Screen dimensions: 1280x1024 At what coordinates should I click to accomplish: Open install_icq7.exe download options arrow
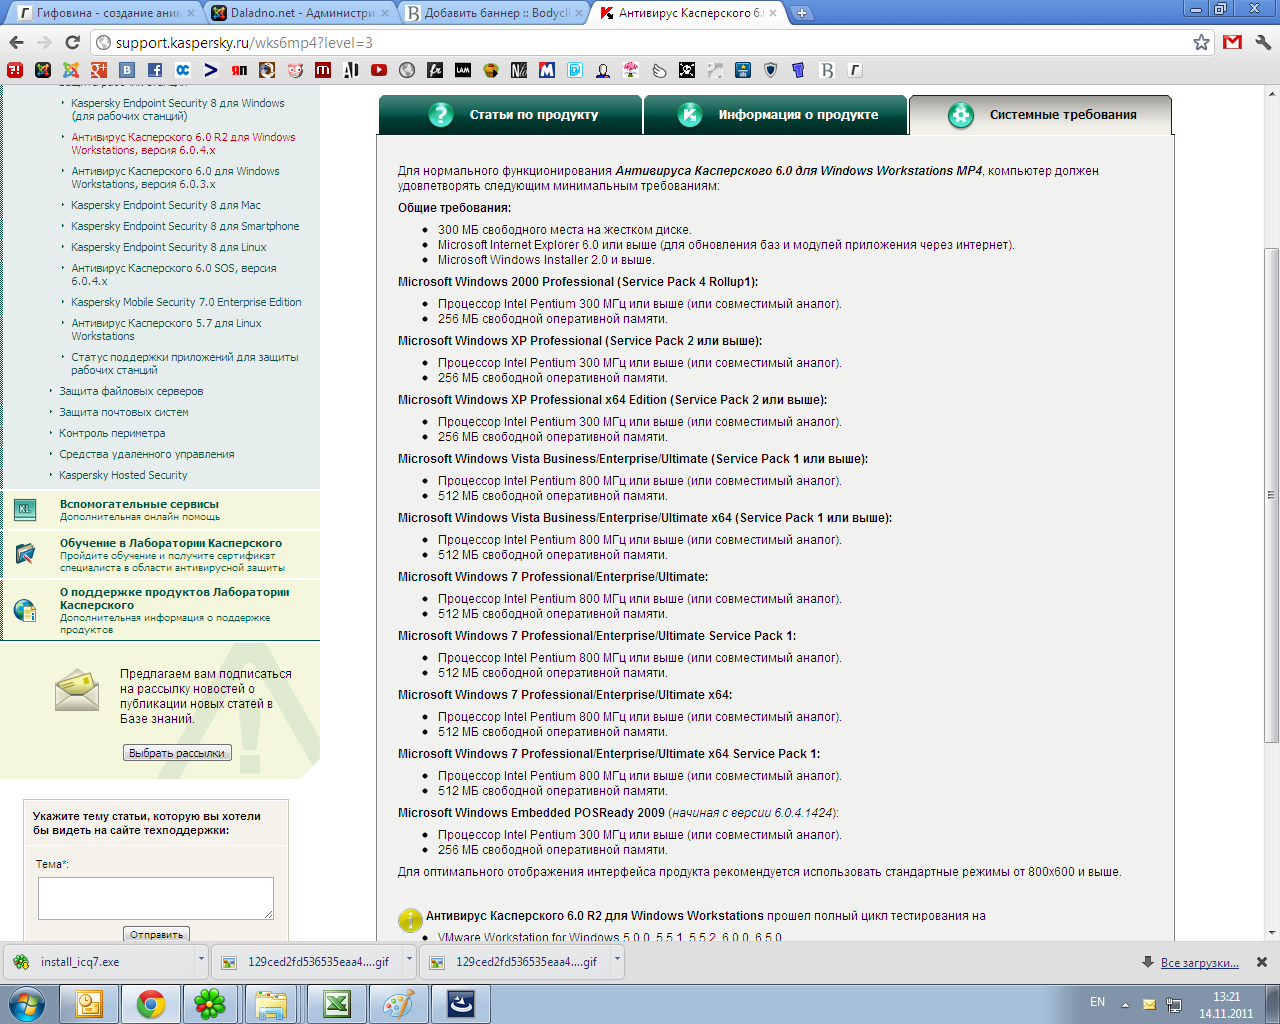pyautogui.click(x=201, y=960)
